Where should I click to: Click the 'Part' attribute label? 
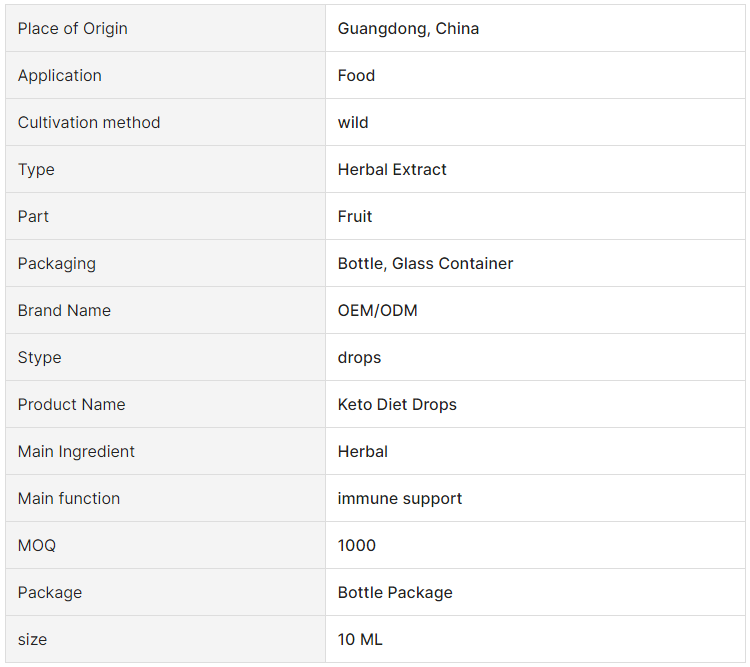(33, 216)
